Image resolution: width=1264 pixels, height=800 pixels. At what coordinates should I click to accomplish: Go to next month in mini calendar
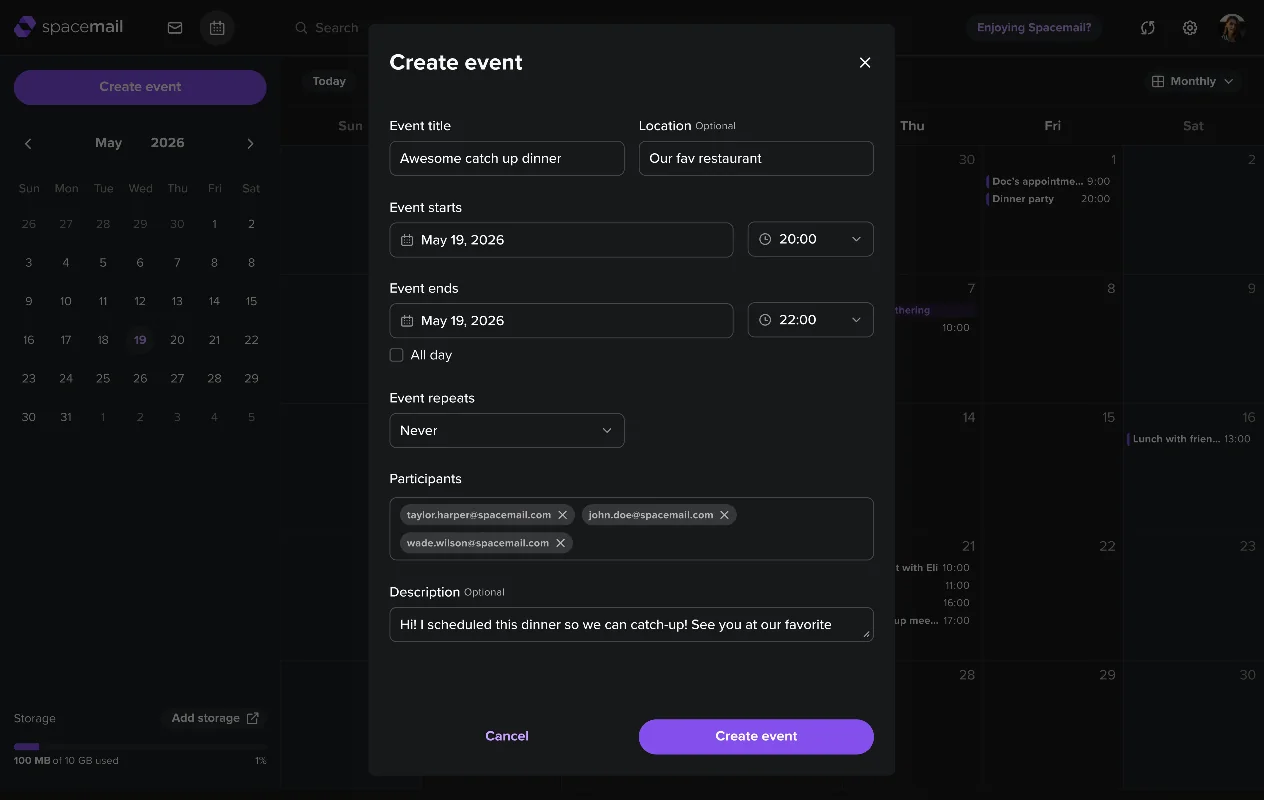[250, 144]
